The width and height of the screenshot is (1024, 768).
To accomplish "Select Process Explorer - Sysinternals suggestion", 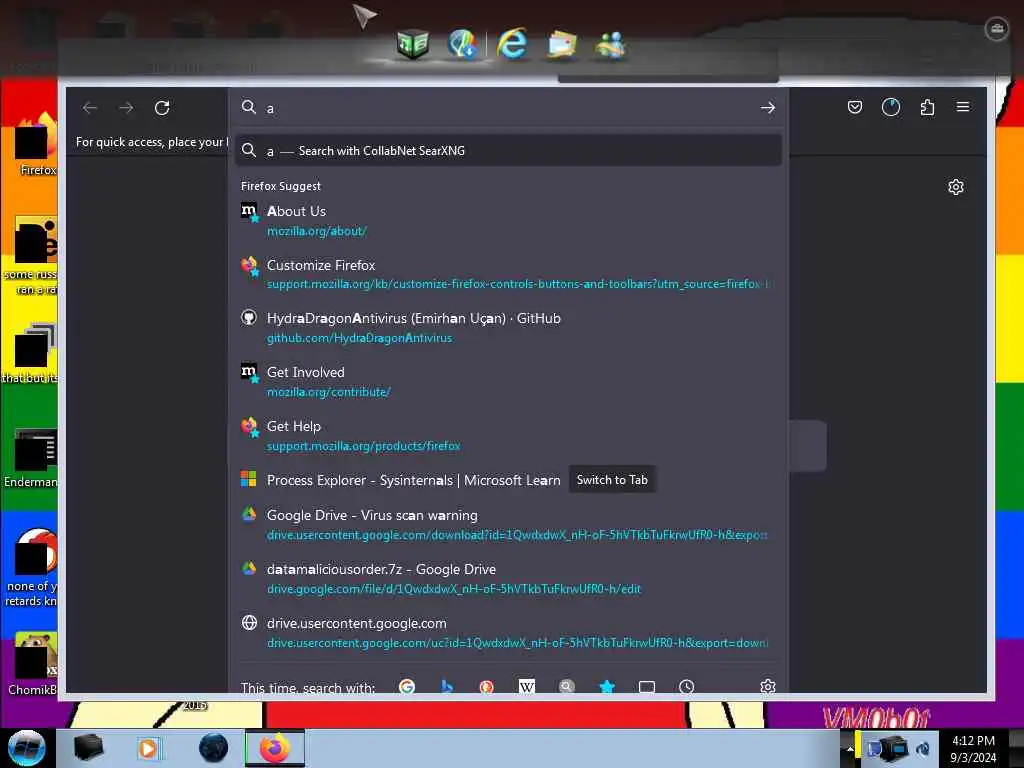I will (x=413, y=480).
